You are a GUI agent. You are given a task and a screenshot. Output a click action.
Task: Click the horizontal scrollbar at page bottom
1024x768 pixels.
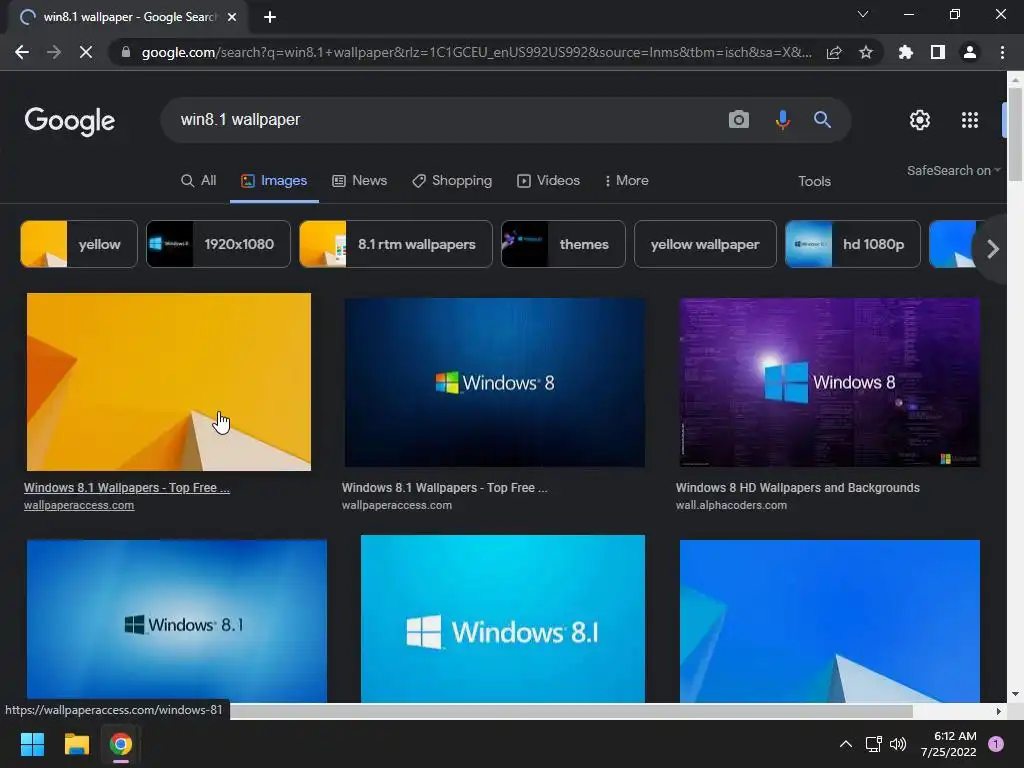571,711
